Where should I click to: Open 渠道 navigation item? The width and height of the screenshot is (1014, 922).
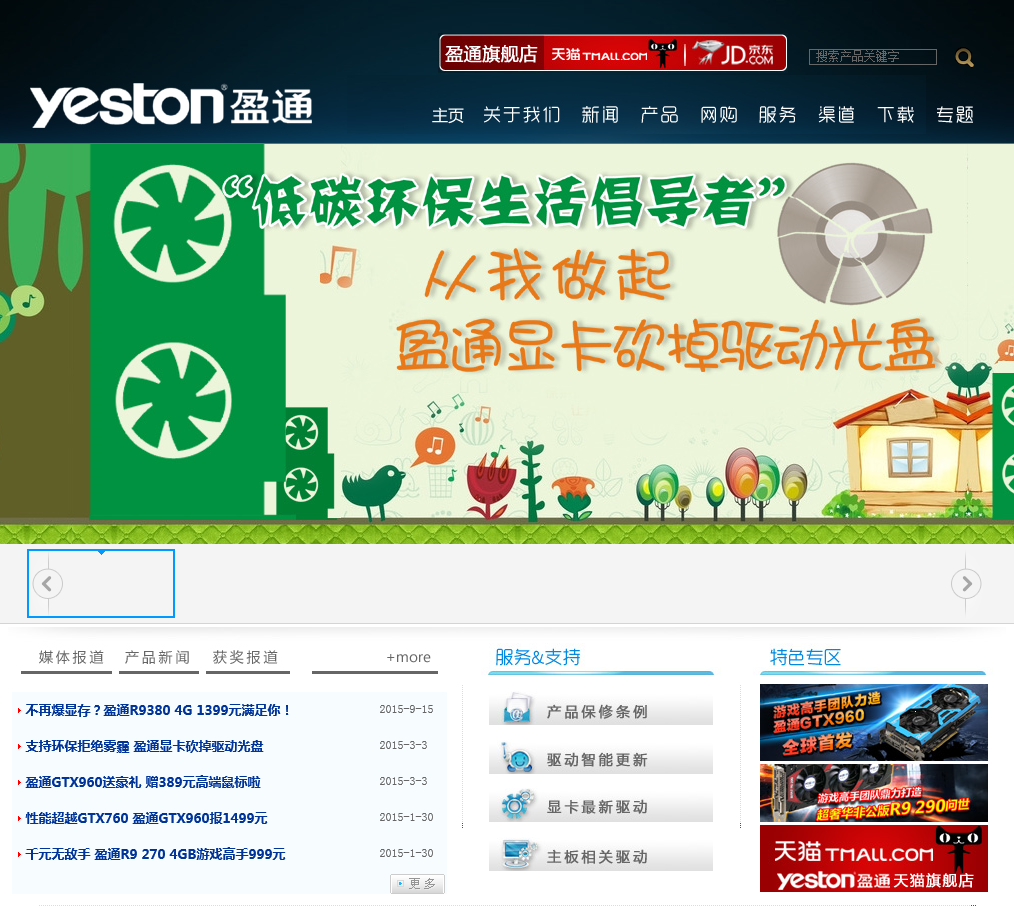836,115
